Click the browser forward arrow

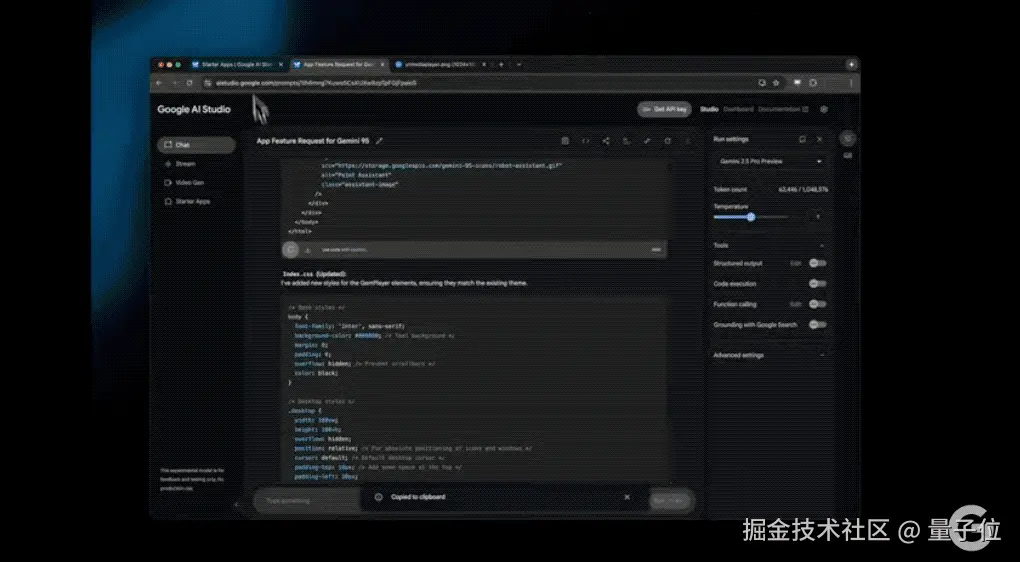point(174,83)
